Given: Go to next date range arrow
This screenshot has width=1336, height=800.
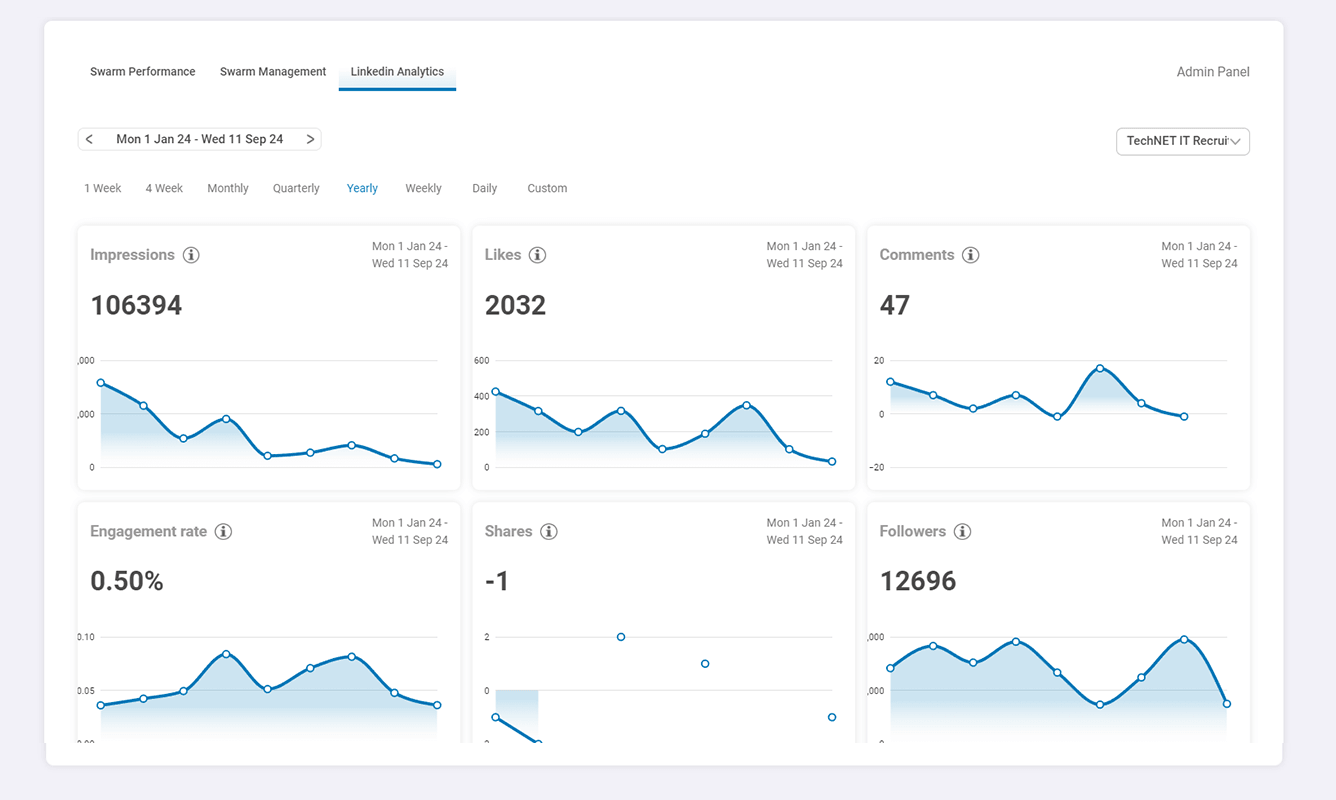Looking at the screenshot, I should pos(310,140).
